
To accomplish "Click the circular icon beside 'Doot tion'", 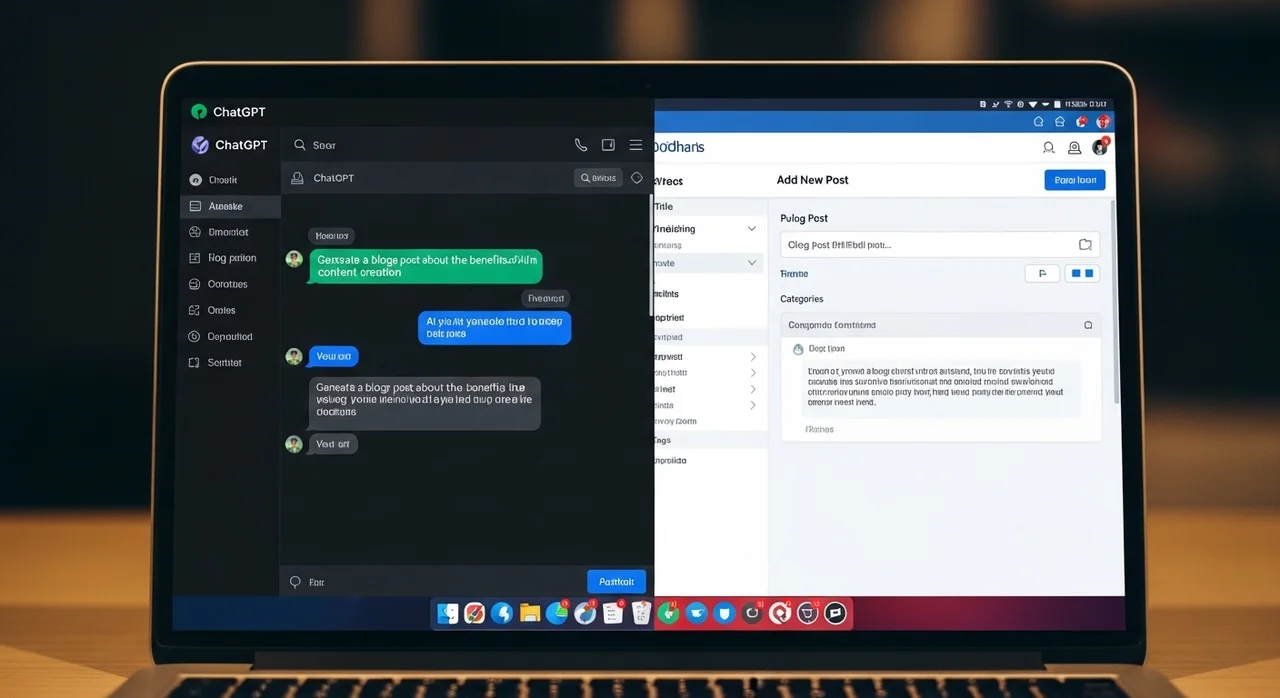I will pos(798,349).
